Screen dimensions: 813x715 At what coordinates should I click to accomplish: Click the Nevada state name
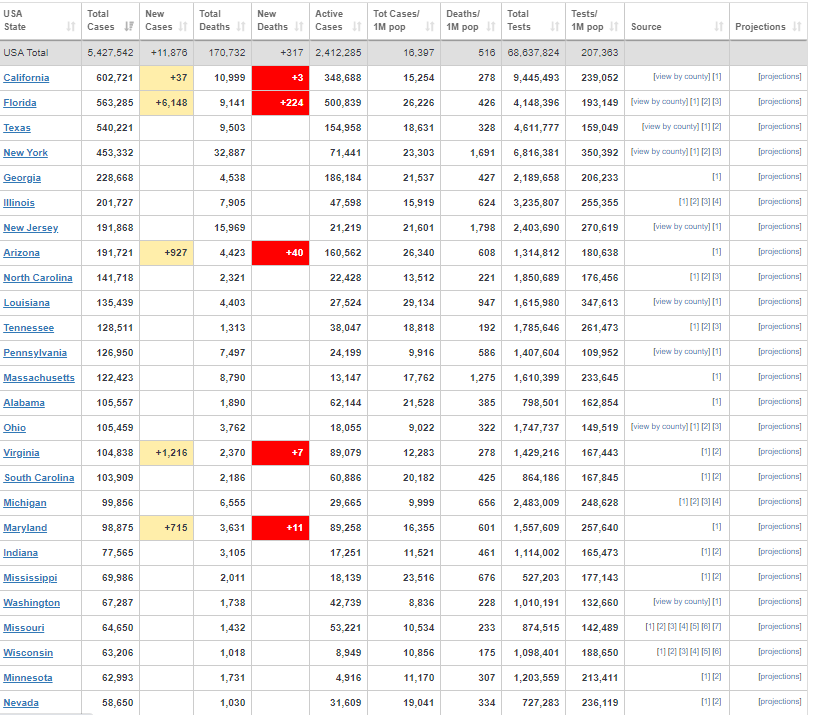(21, 703)
